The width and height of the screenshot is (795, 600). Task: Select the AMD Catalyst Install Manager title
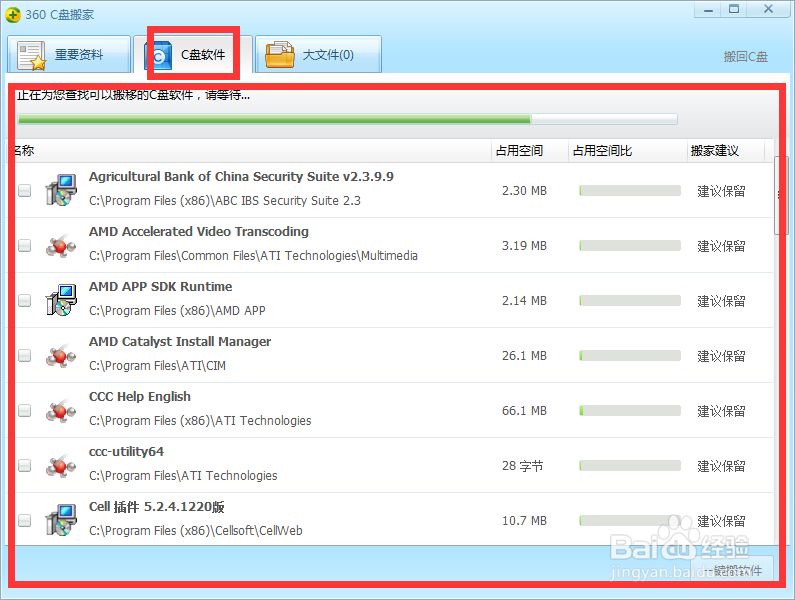[180, 342]
